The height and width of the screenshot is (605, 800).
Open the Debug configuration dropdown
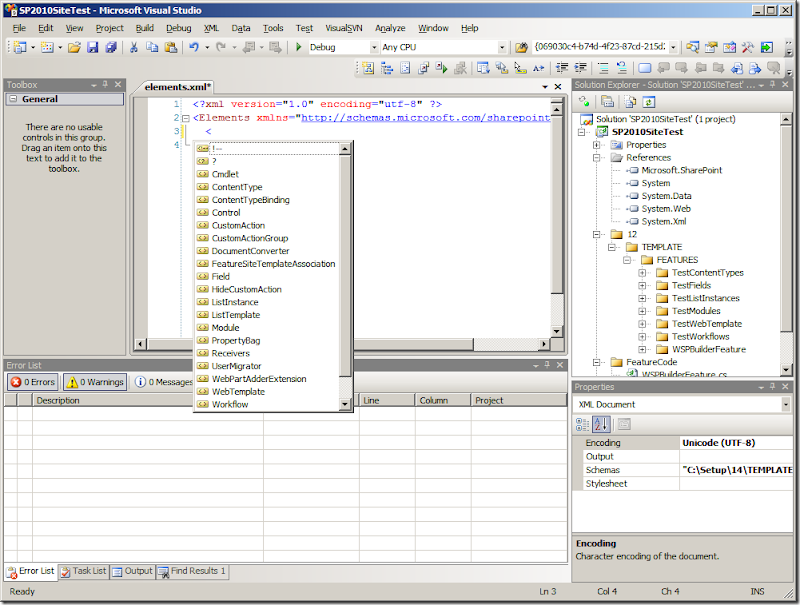pyautogui.click(x=374, y=47)
